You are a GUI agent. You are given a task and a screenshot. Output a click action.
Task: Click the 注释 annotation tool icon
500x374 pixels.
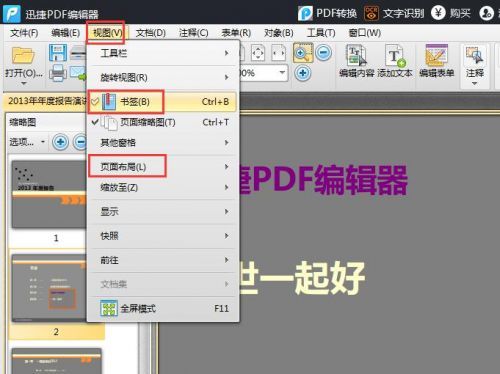pyautogui.click(x=475, y=55)
